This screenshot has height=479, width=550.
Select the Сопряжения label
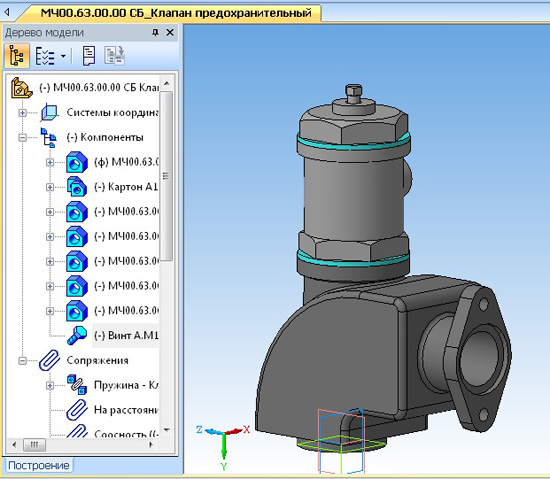[98, 360]
